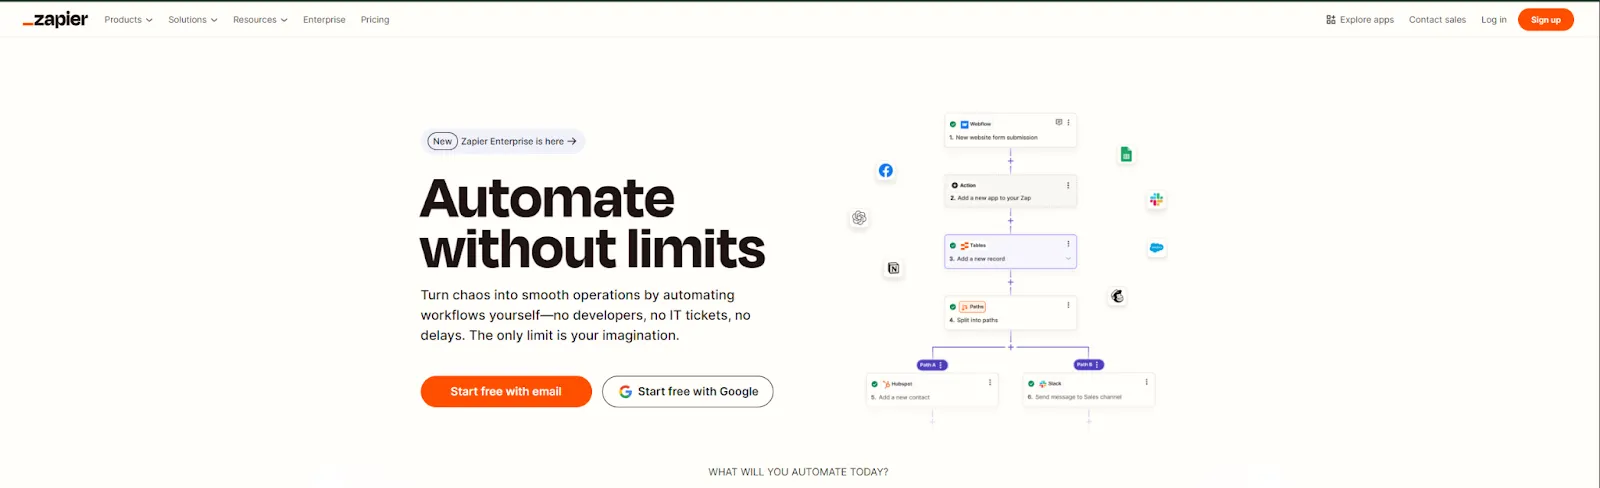The height and width of the screenshot is (488, 1600).
Task: Click the Notion icon
Action: [x=894, y=268]
